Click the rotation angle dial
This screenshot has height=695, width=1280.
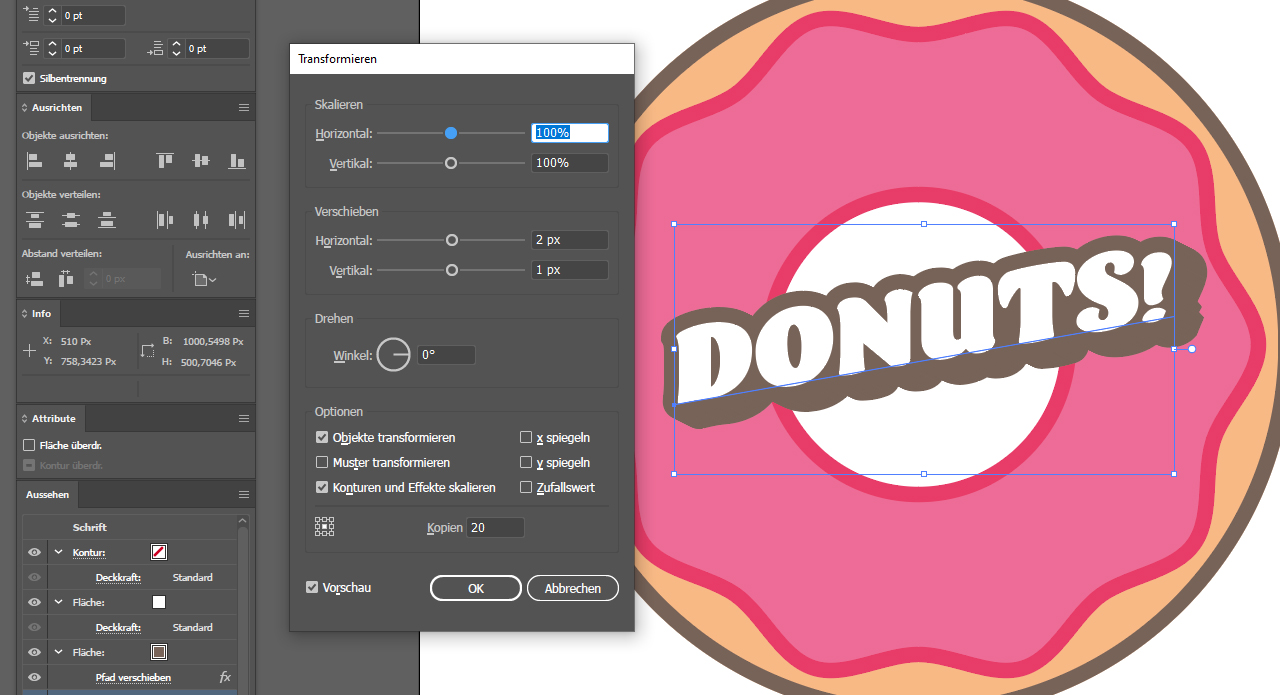click(x=394, y=354)
